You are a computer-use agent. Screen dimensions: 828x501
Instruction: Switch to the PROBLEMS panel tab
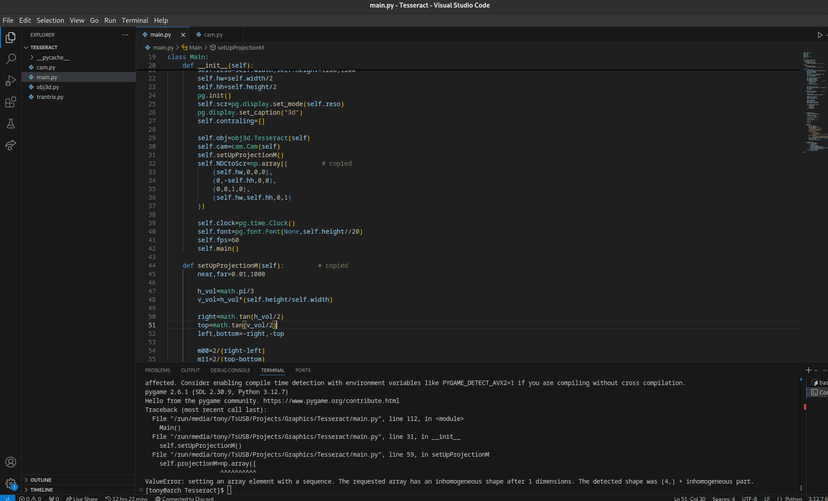tap(157, 370)
